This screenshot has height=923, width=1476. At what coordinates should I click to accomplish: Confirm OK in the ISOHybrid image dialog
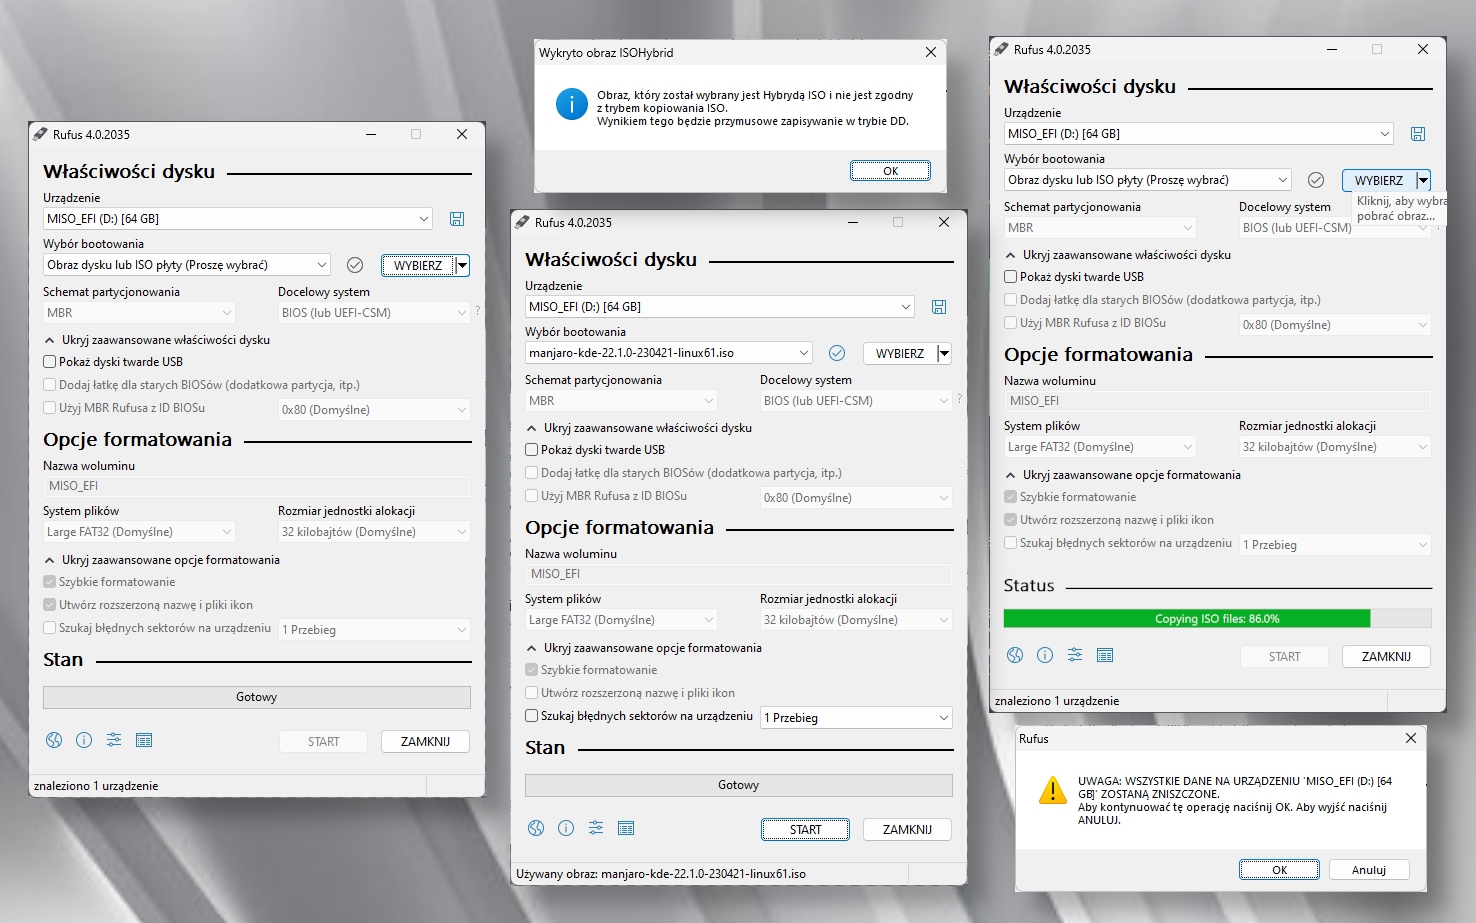[x=890, y=171]
